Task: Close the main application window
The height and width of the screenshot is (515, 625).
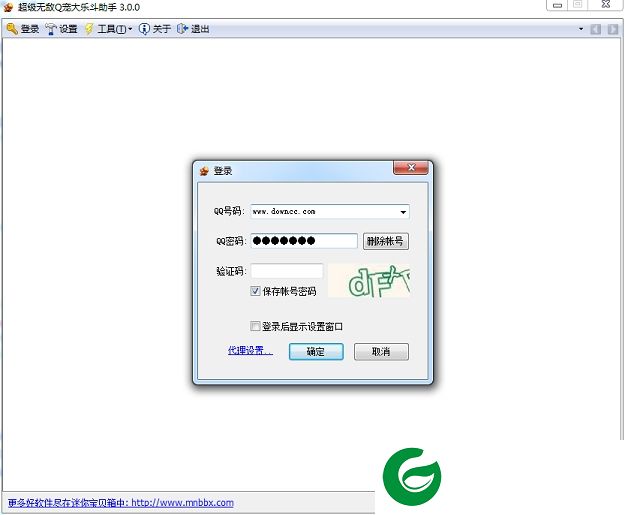Action: click(606, 4)
